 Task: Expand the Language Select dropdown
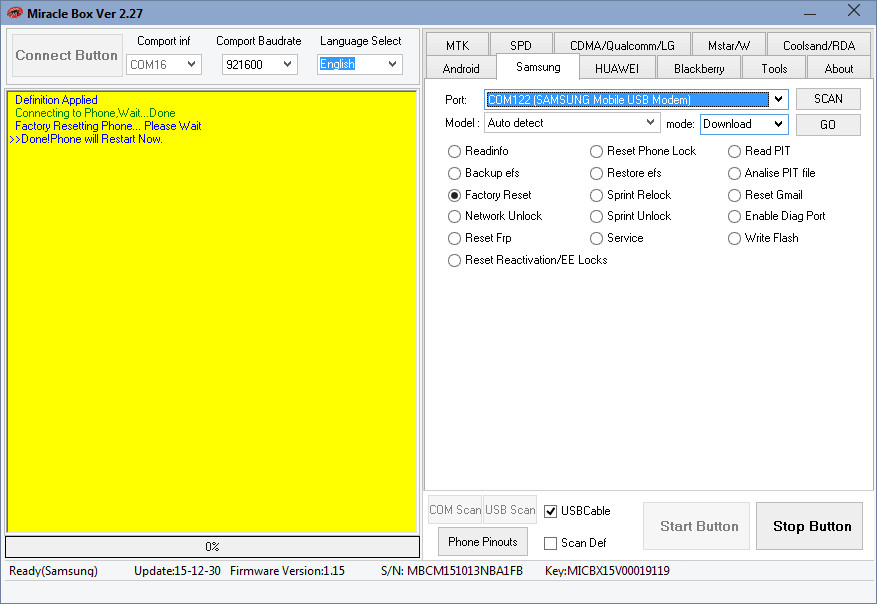click(x=391, y=64)
